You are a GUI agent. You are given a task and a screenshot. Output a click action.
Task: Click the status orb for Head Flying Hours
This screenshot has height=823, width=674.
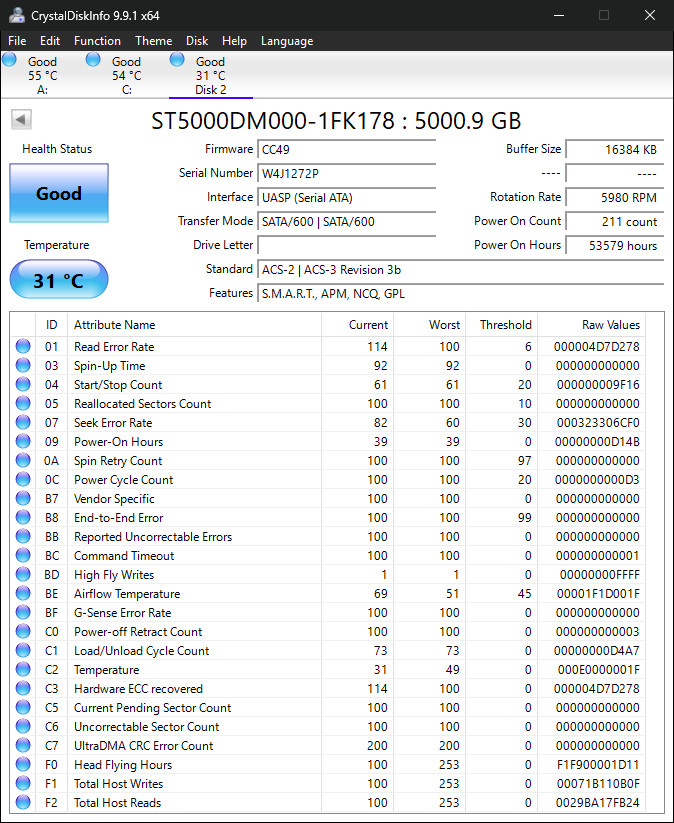pos(23,764)
